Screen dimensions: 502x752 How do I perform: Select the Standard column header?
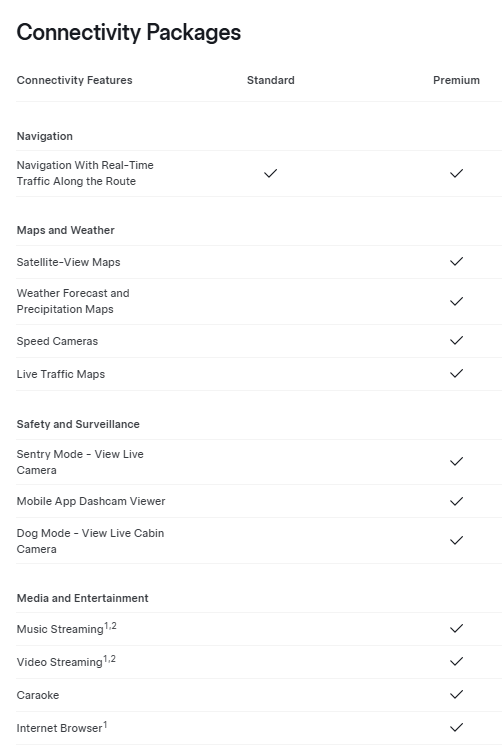(x=270, y=80)
